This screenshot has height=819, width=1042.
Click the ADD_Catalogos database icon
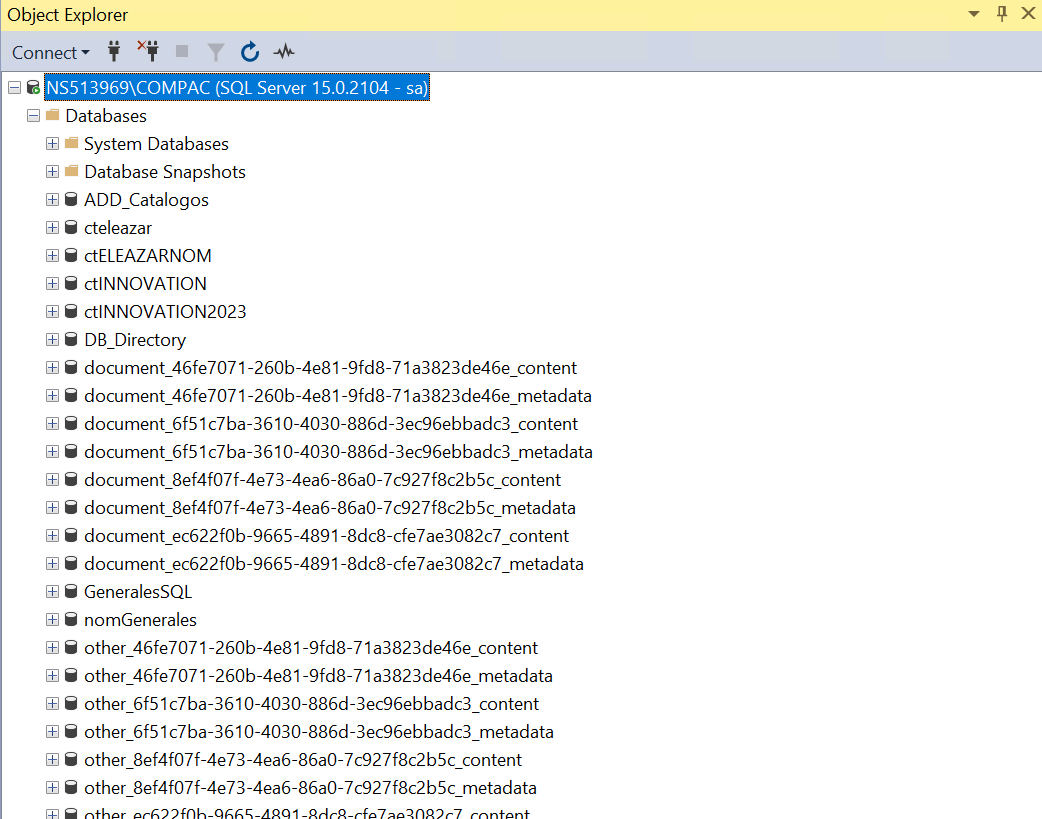click(x=71, y=199)
